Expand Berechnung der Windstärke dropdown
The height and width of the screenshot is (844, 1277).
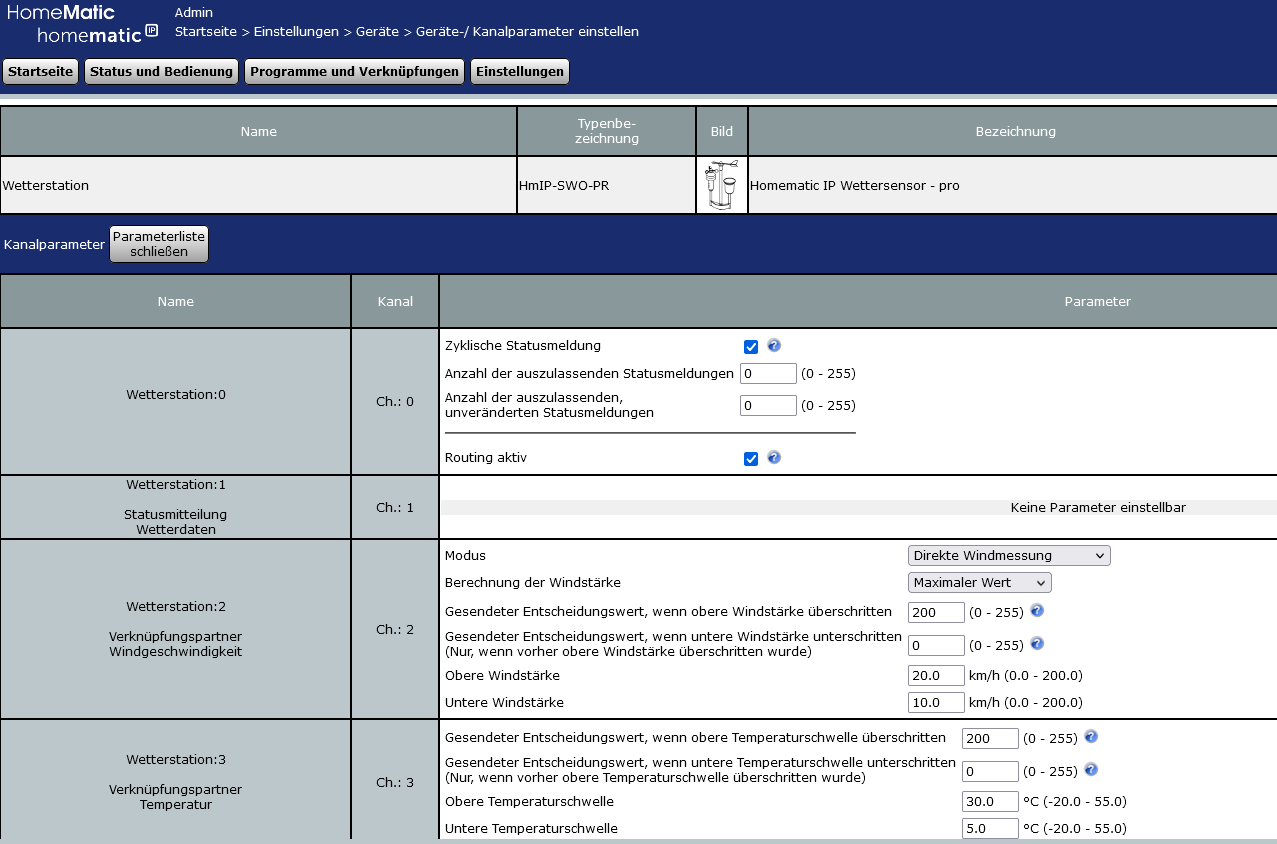click(979, 582)
